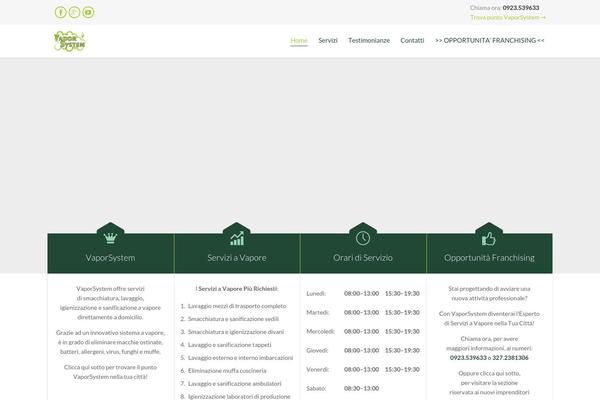Open the Google Plus social icon
The image size is (600, 400).
(74, 12)
